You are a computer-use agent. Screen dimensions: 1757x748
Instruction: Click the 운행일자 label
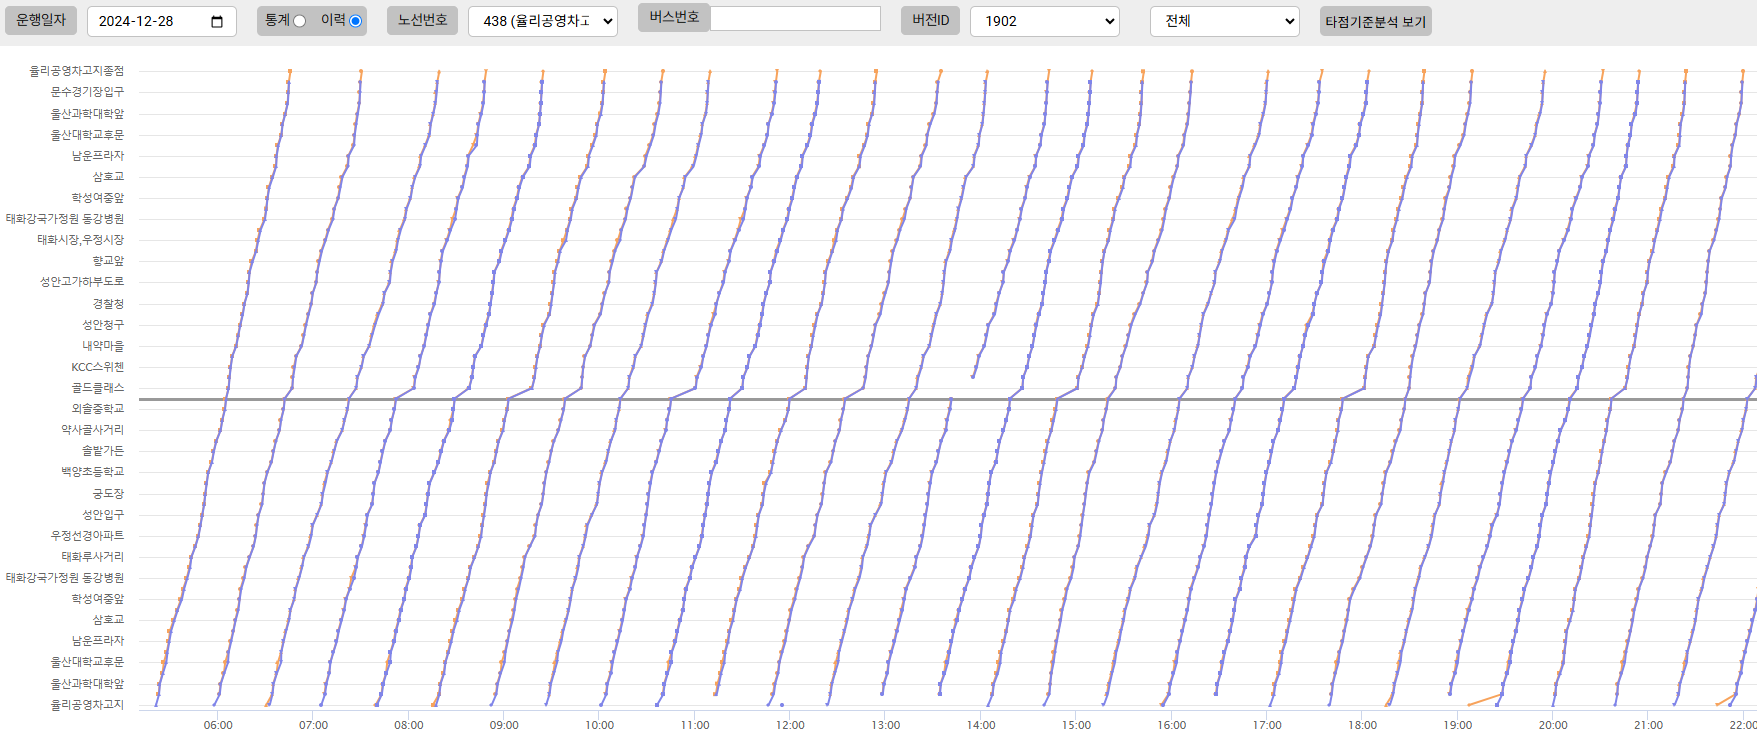(x=41, y=20)
